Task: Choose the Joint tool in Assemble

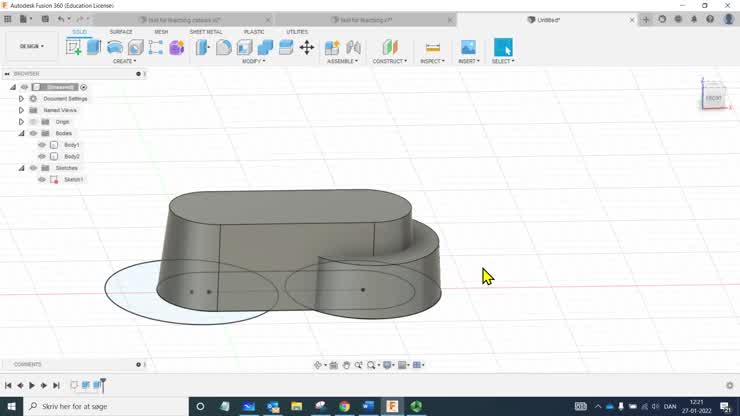Action: 353,47
